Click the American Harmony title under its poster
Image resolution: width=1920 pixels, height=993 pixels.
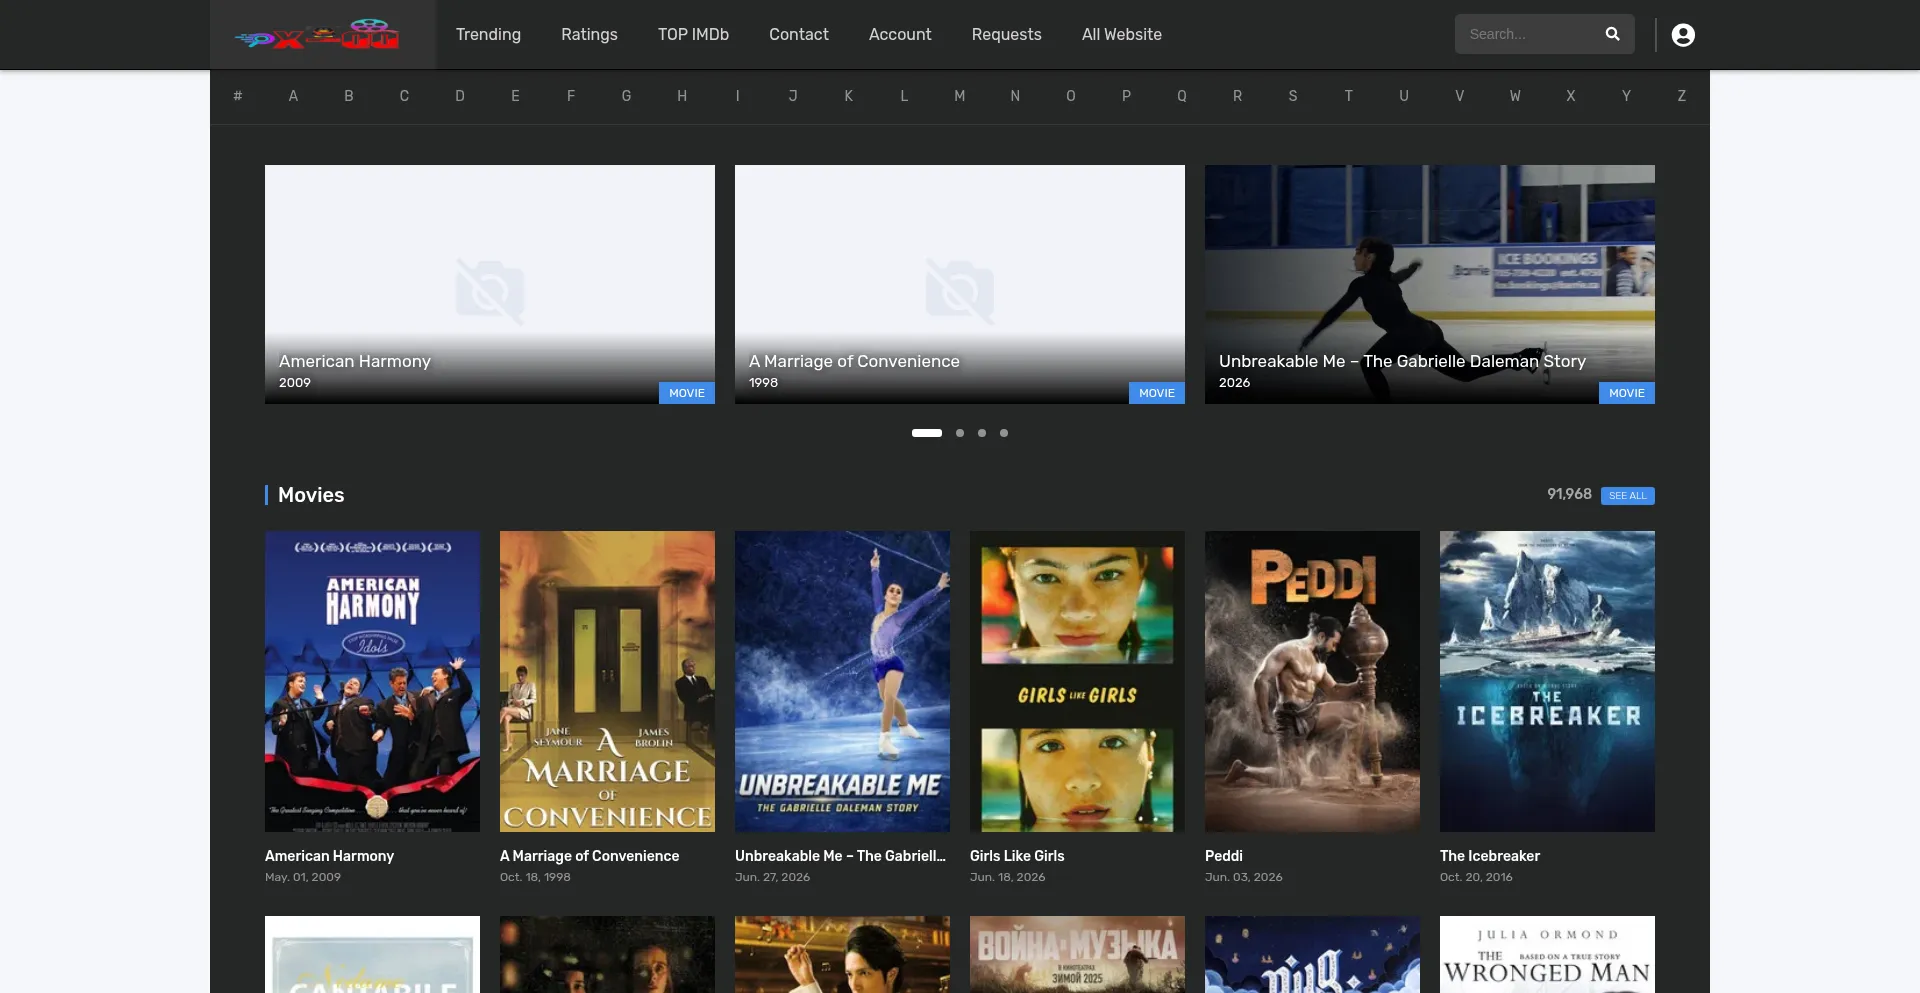329,856
